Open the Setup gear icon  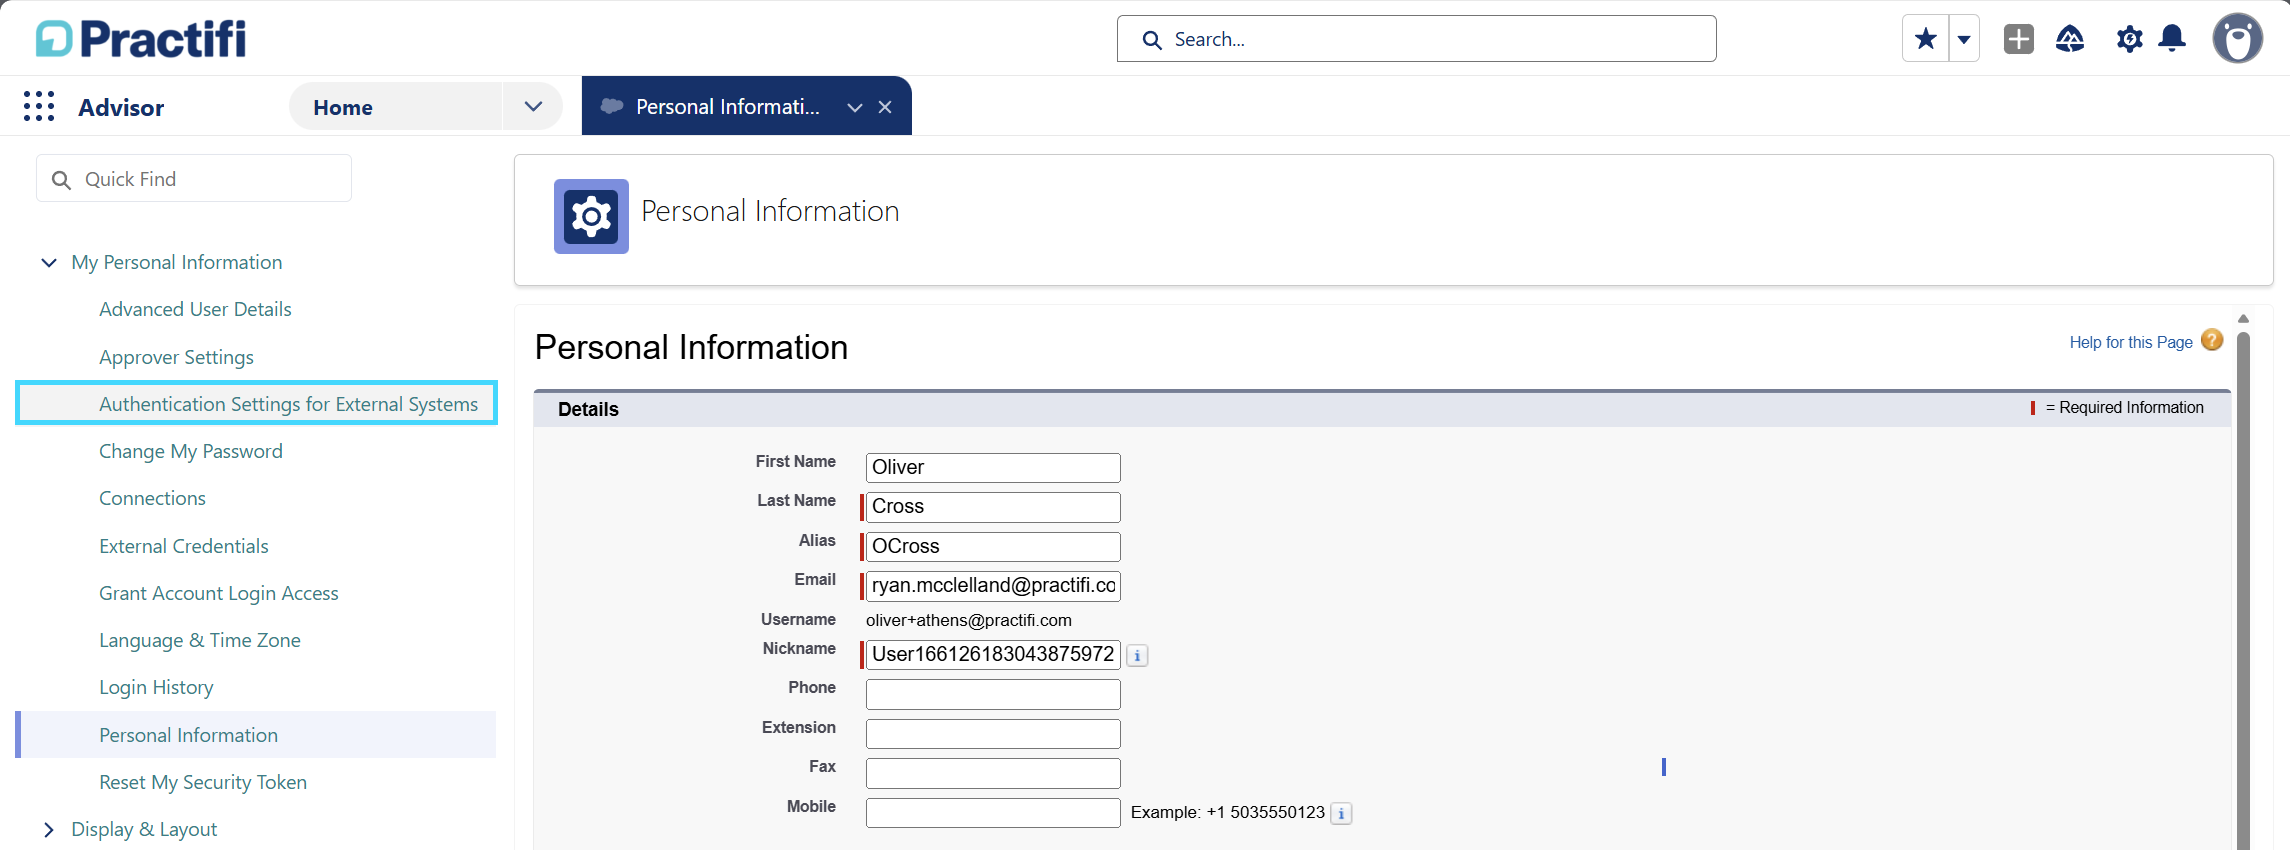click(2129, 39)
